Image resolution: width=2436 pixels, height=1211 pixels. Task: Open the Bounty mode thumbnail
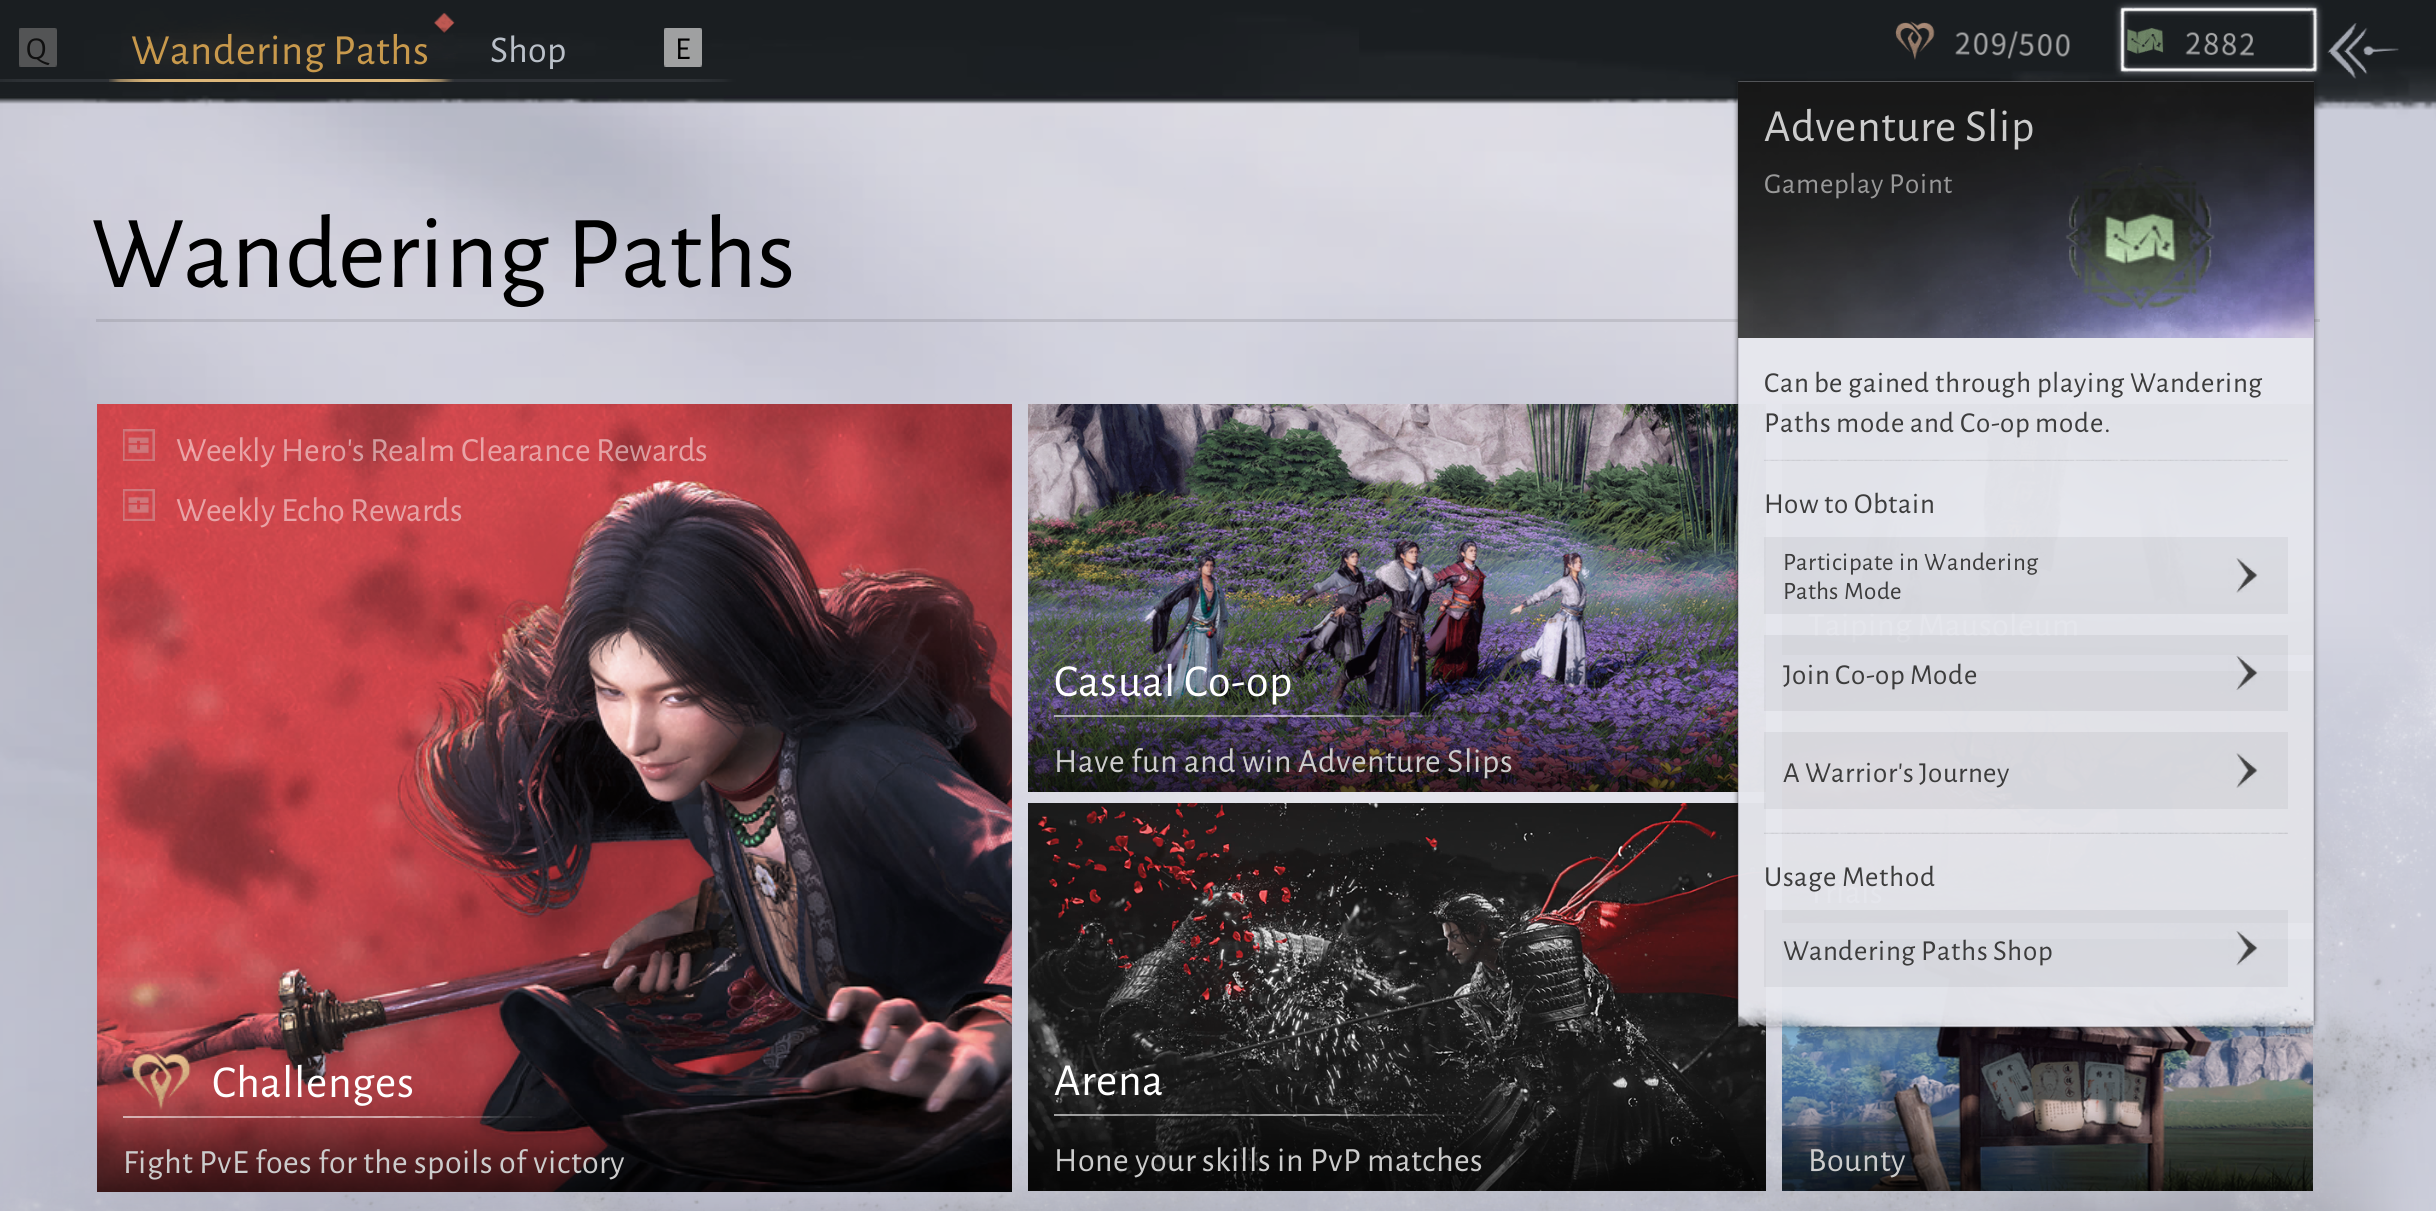[2045, 1108]
